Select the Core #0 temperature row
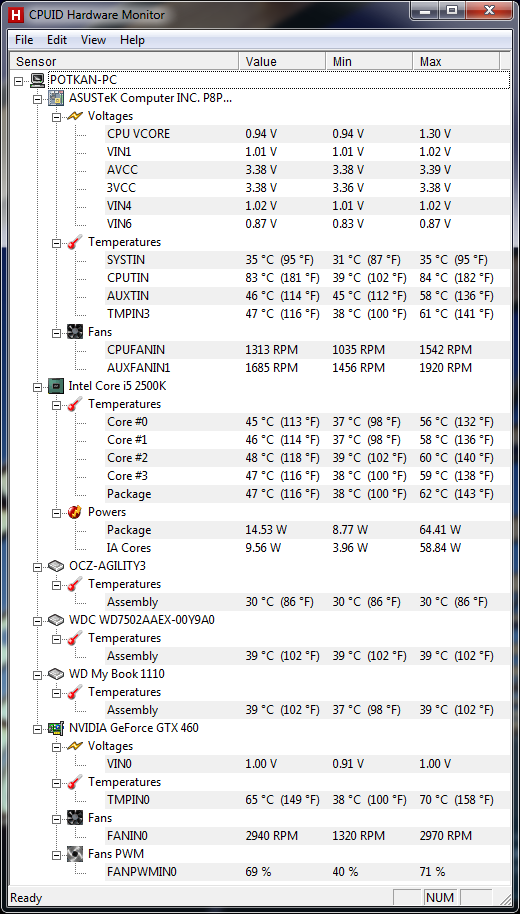This screenshot has height=914, width=520. click(x=306, y=421)
